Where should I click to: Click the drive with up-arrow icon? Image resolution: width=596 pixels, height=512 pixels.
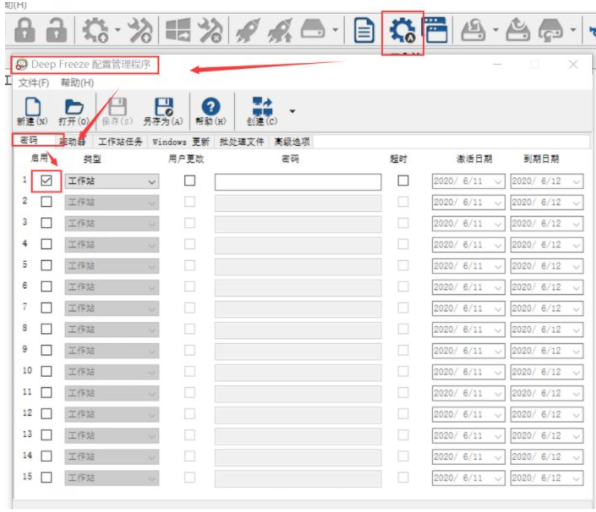point(518,30)
